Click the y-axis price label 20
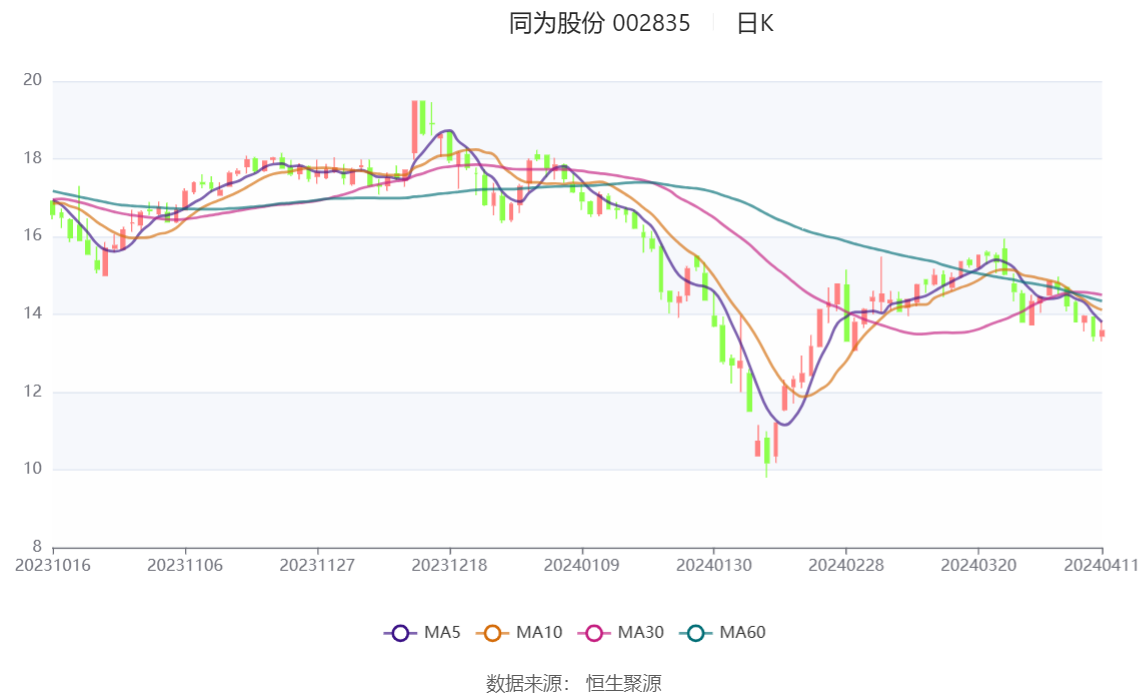The height and width of the screenshot is (699, 1148). tap(32, 81)
